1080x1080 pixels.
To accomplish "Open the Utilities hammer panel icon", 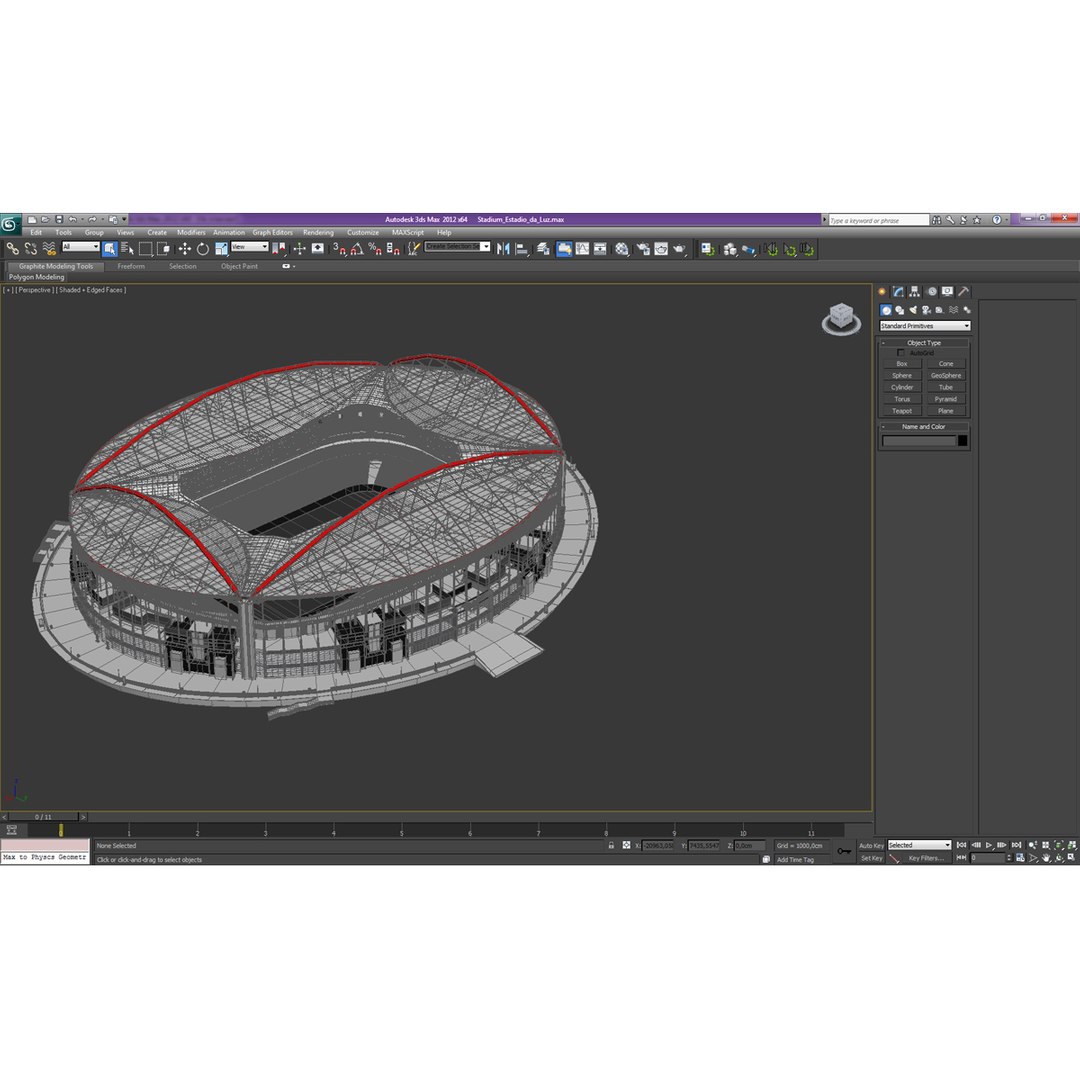I will click(964, 292).
